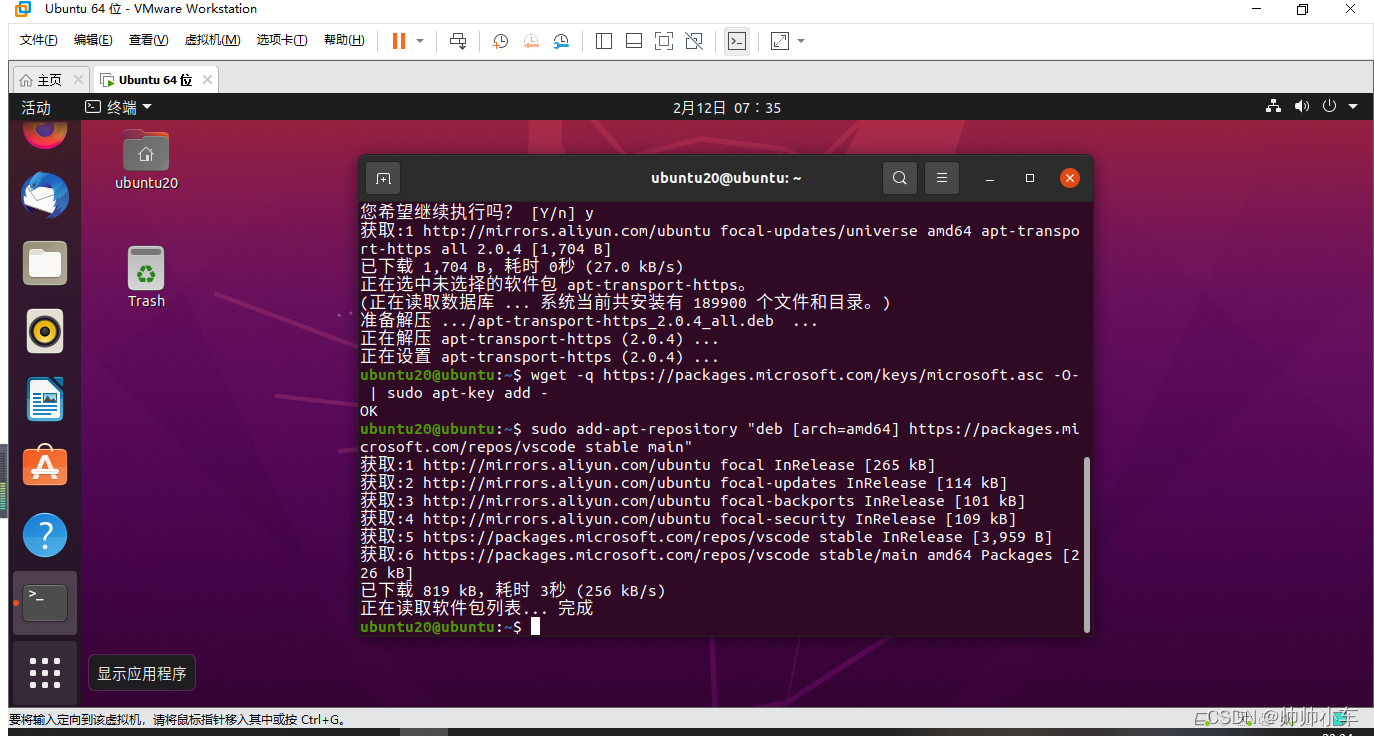
Task: Expand the system menu arrow in the top bar
Action: [1353, 106]
